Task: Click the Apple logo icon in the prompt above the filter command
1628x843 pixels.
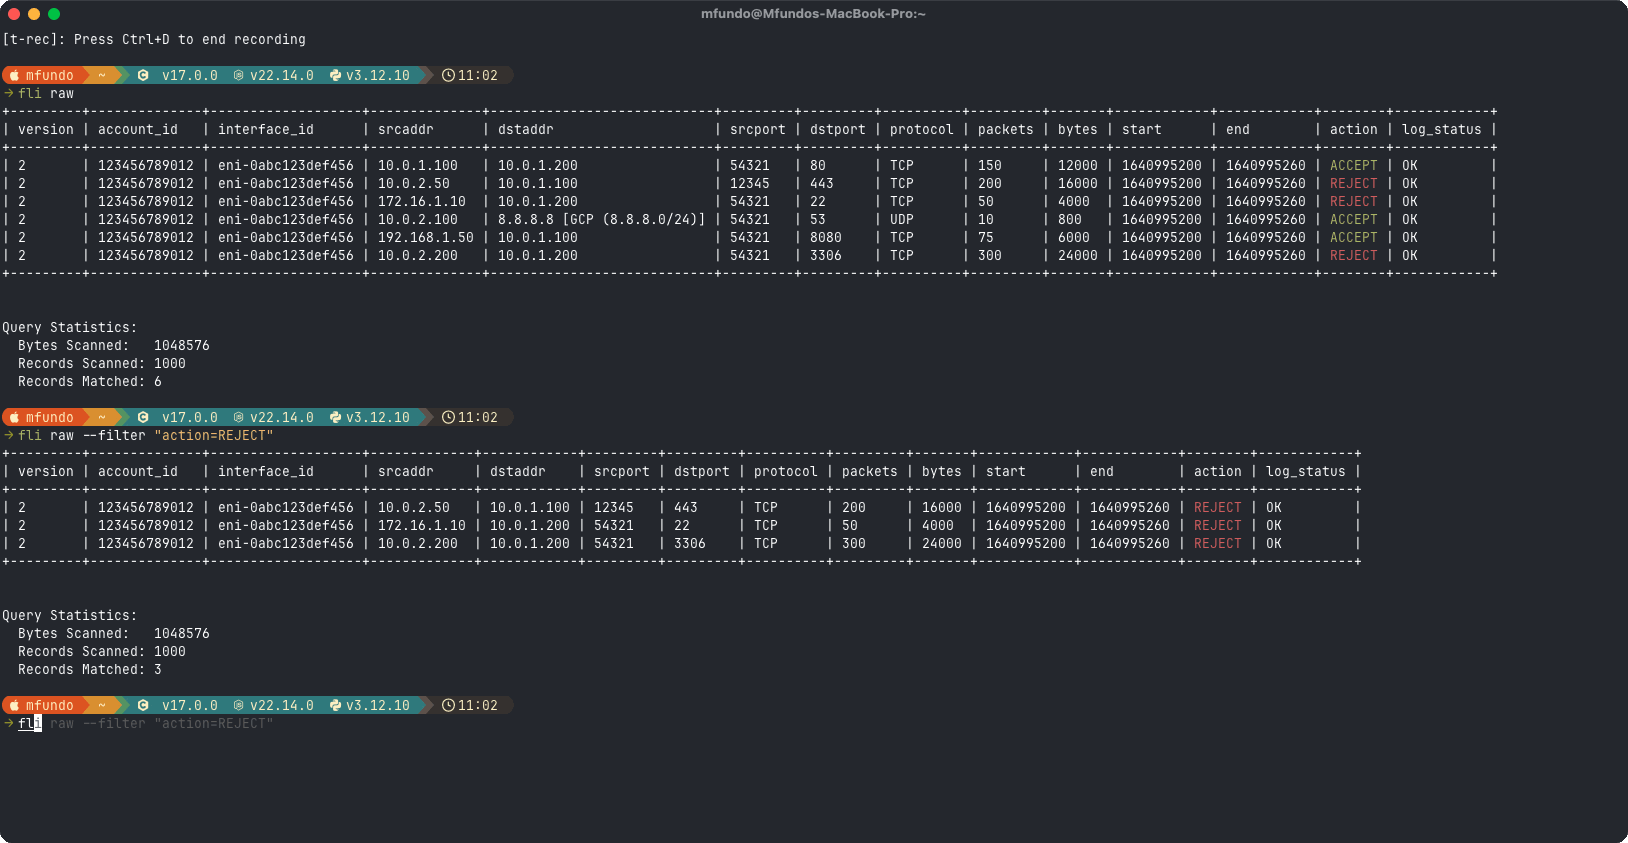Action: [15, 417]
